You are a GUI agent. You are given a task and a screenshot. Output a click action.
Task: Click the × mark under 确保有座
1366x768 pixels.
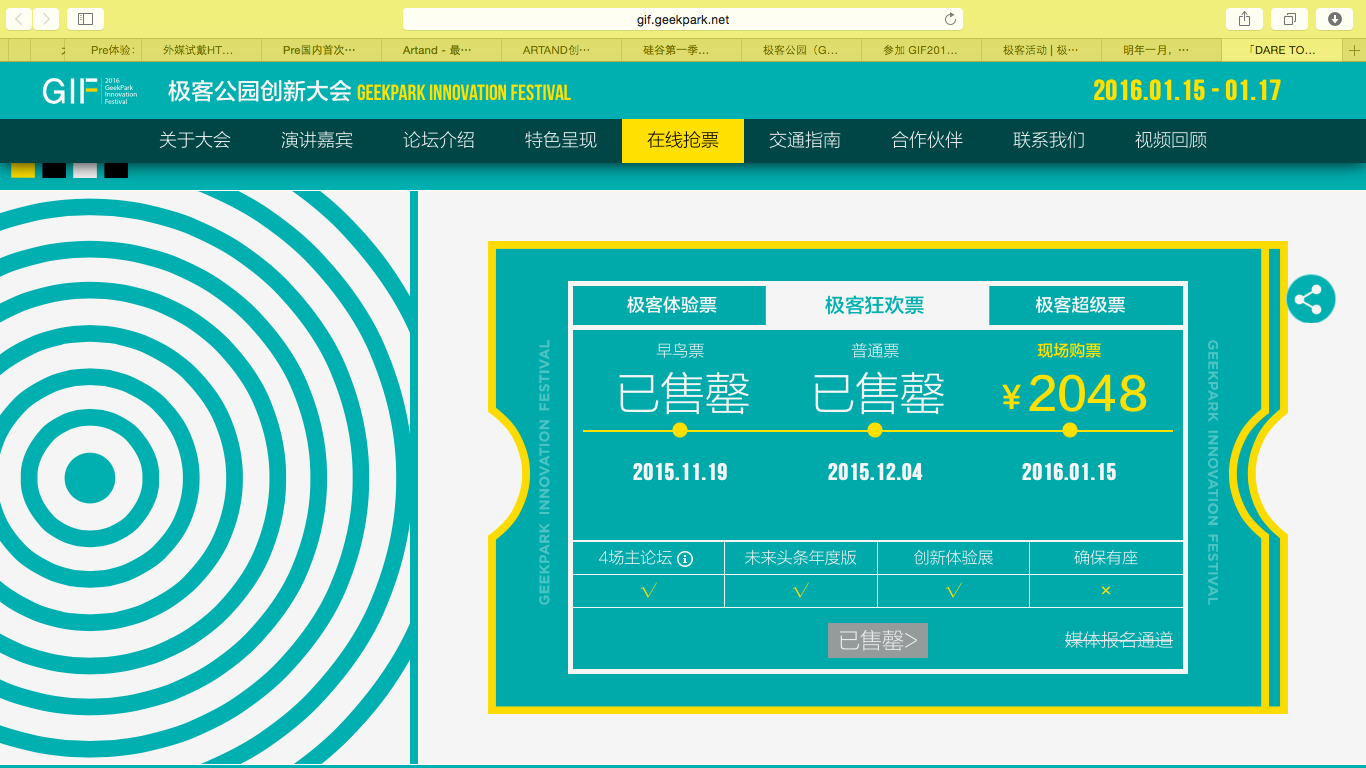pyautogui.click(x=1106, y=591)
